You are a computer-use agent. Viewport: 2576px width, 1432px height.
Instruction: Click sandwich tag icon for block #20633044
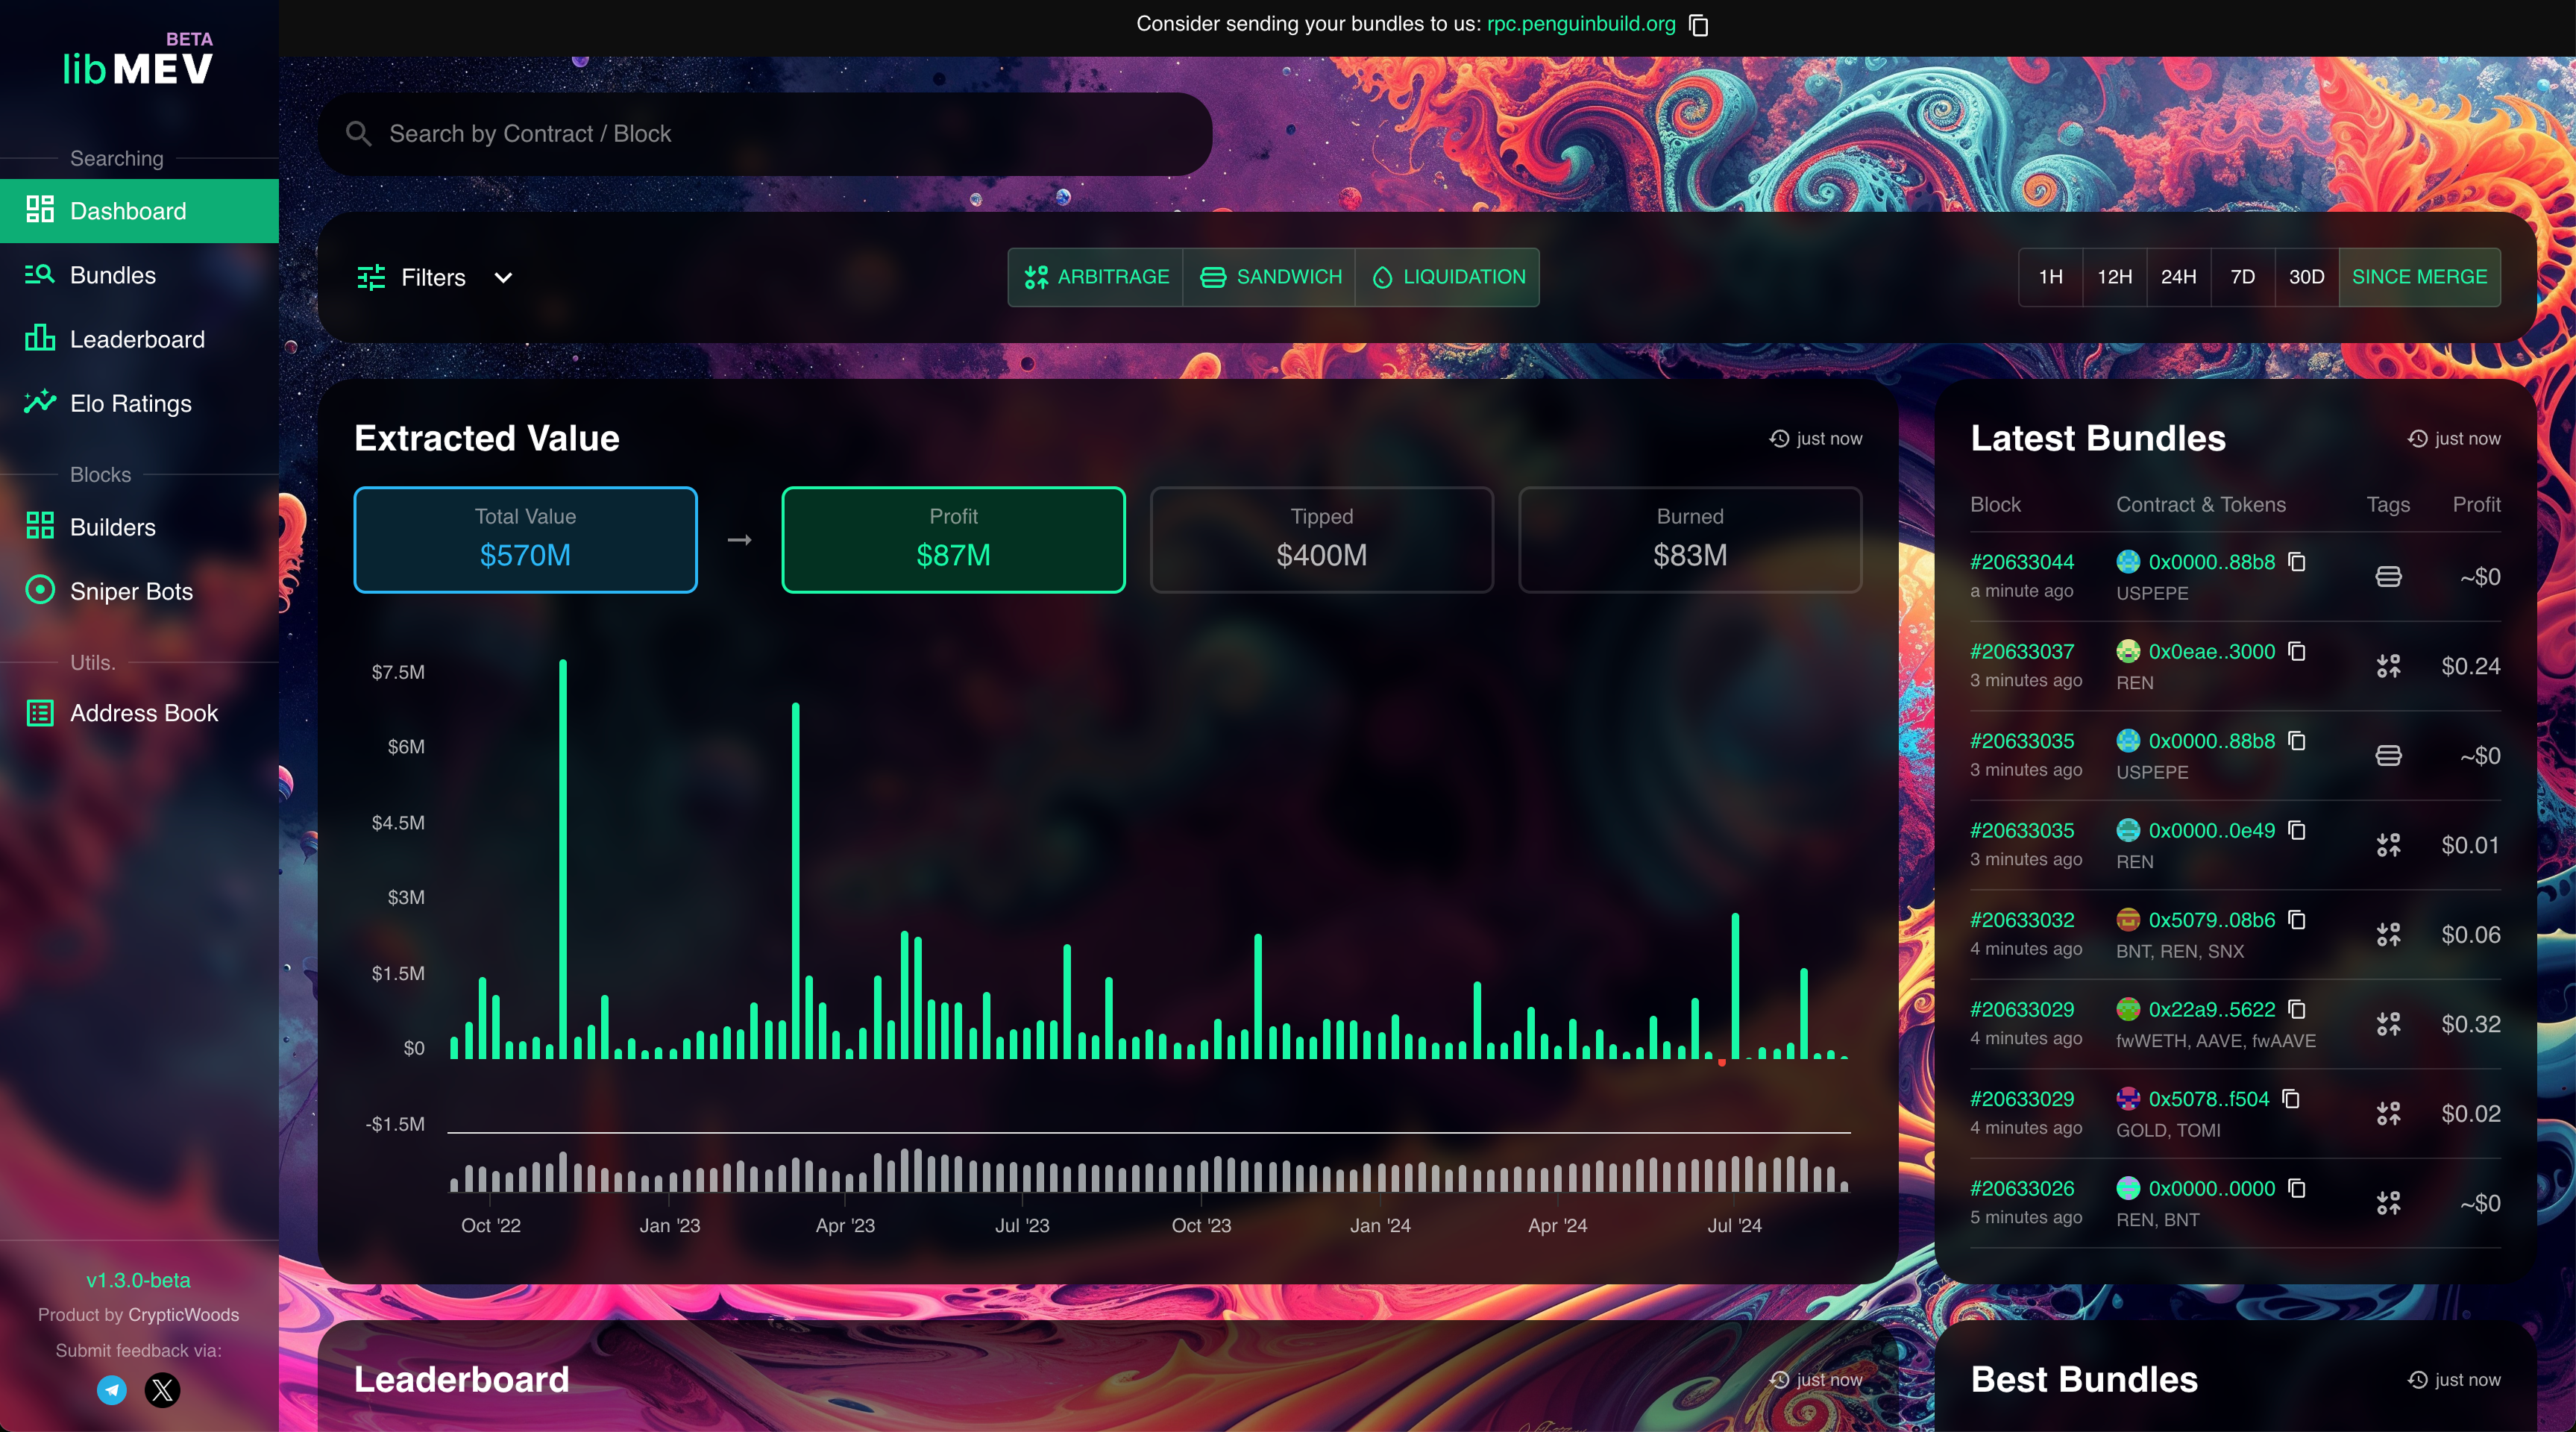coord(2388,577)
